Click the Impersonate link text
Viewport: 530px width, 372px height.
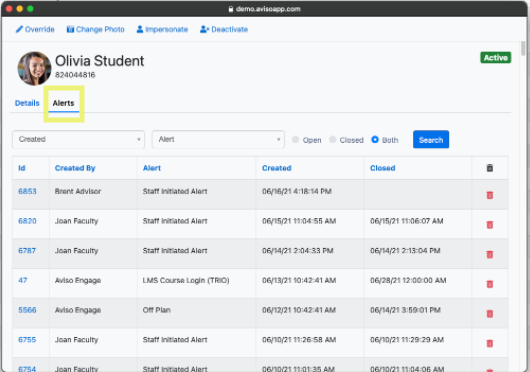point(167,29)
